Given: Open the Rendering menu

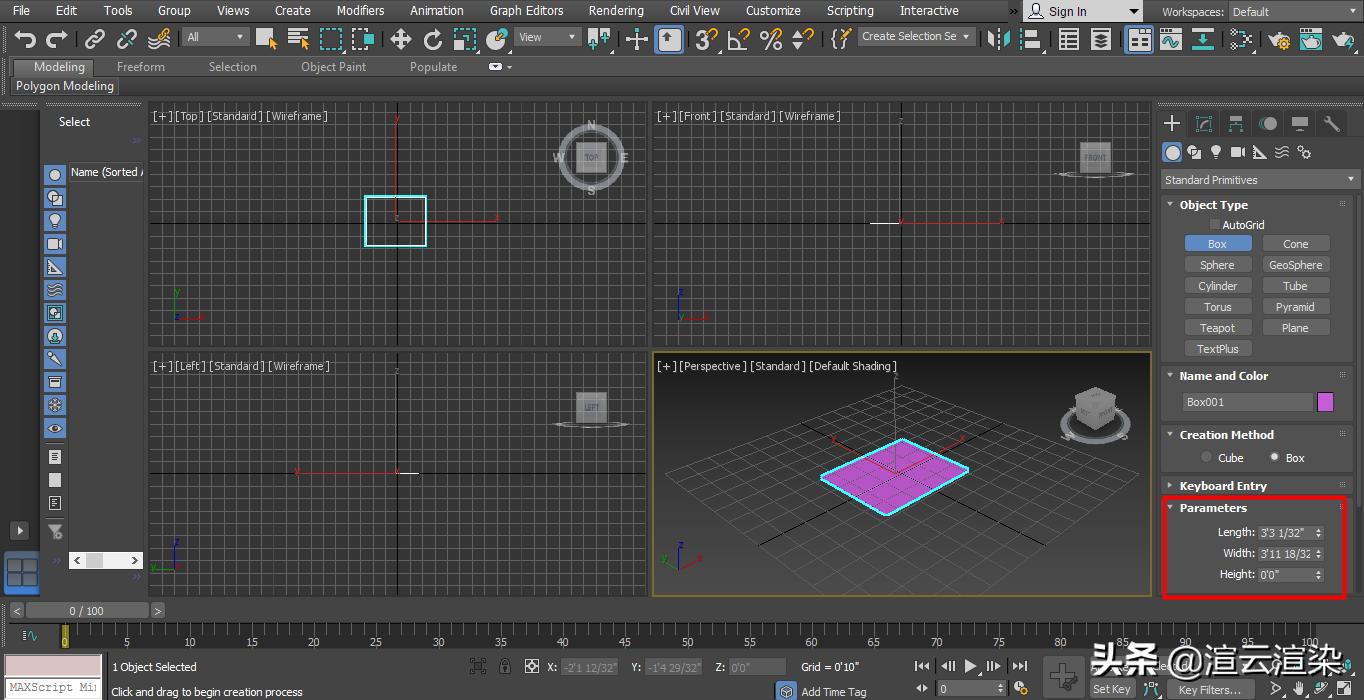Looking at the screenshot, I should [615, 11].
